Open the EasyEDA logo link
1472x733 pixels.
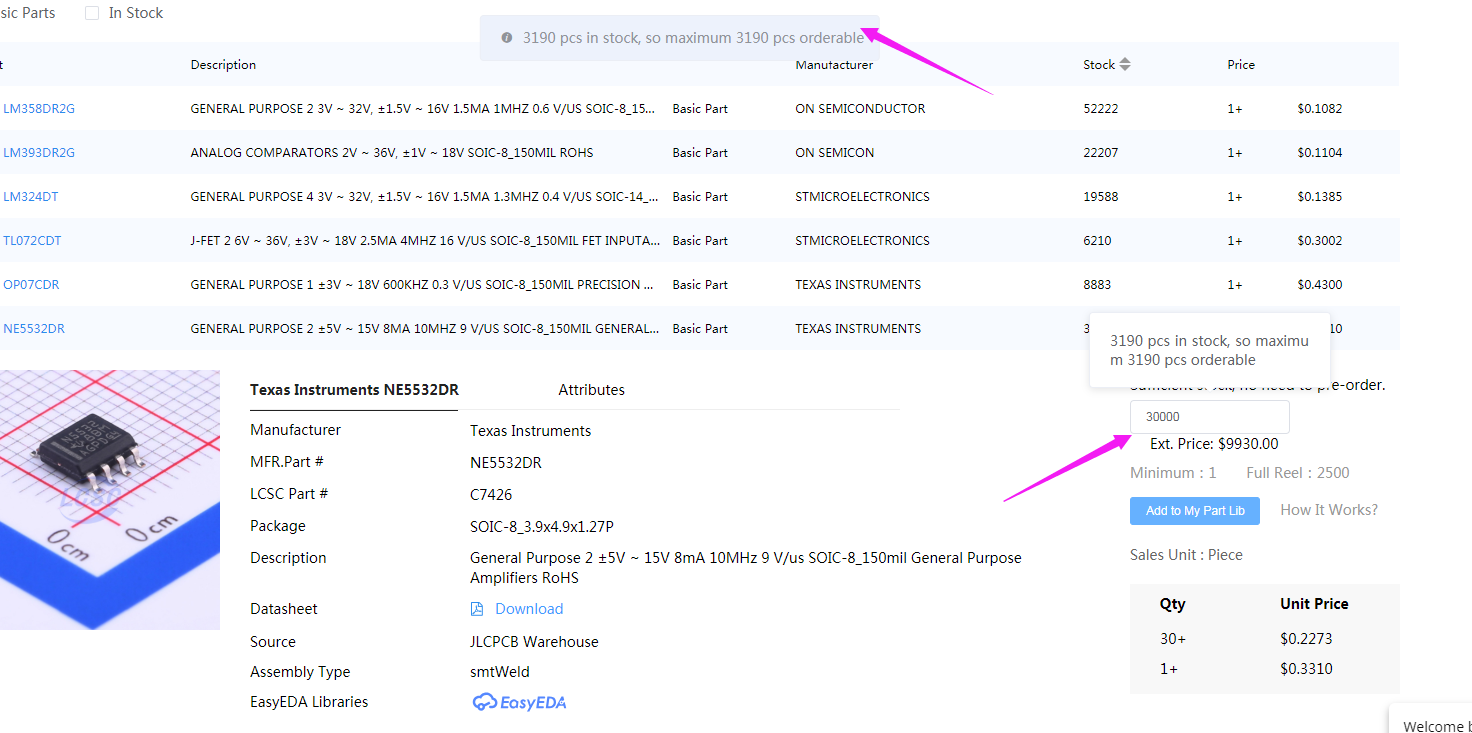(519, 702)
